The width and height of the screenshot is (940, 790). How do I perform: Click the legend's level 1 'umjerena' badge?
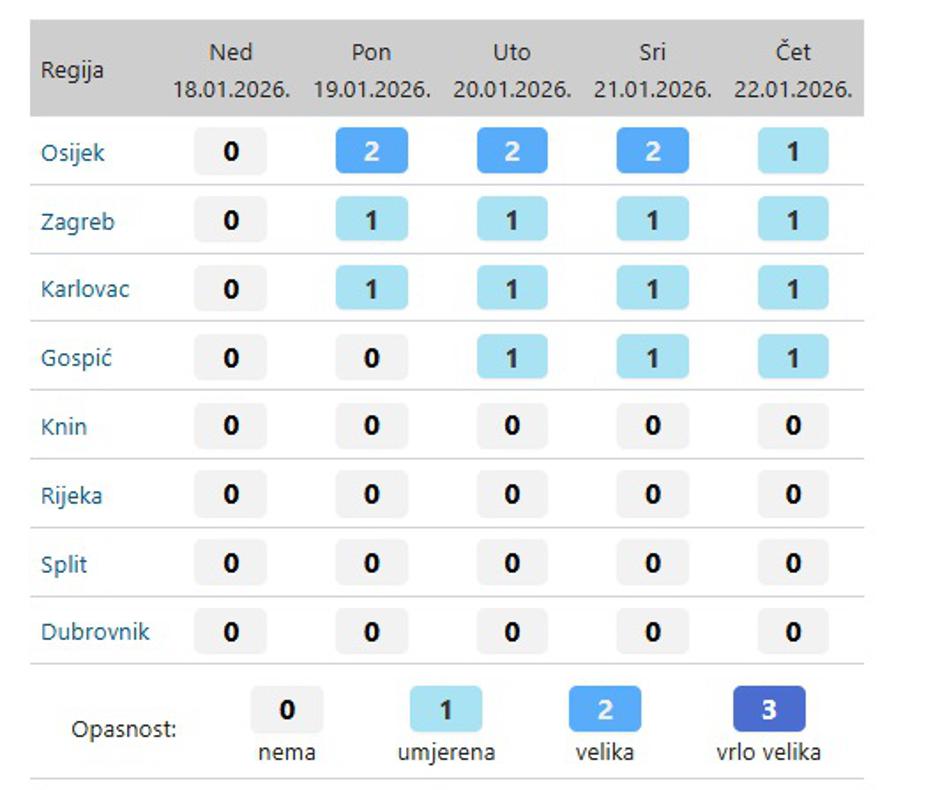(x=446, y=710)
